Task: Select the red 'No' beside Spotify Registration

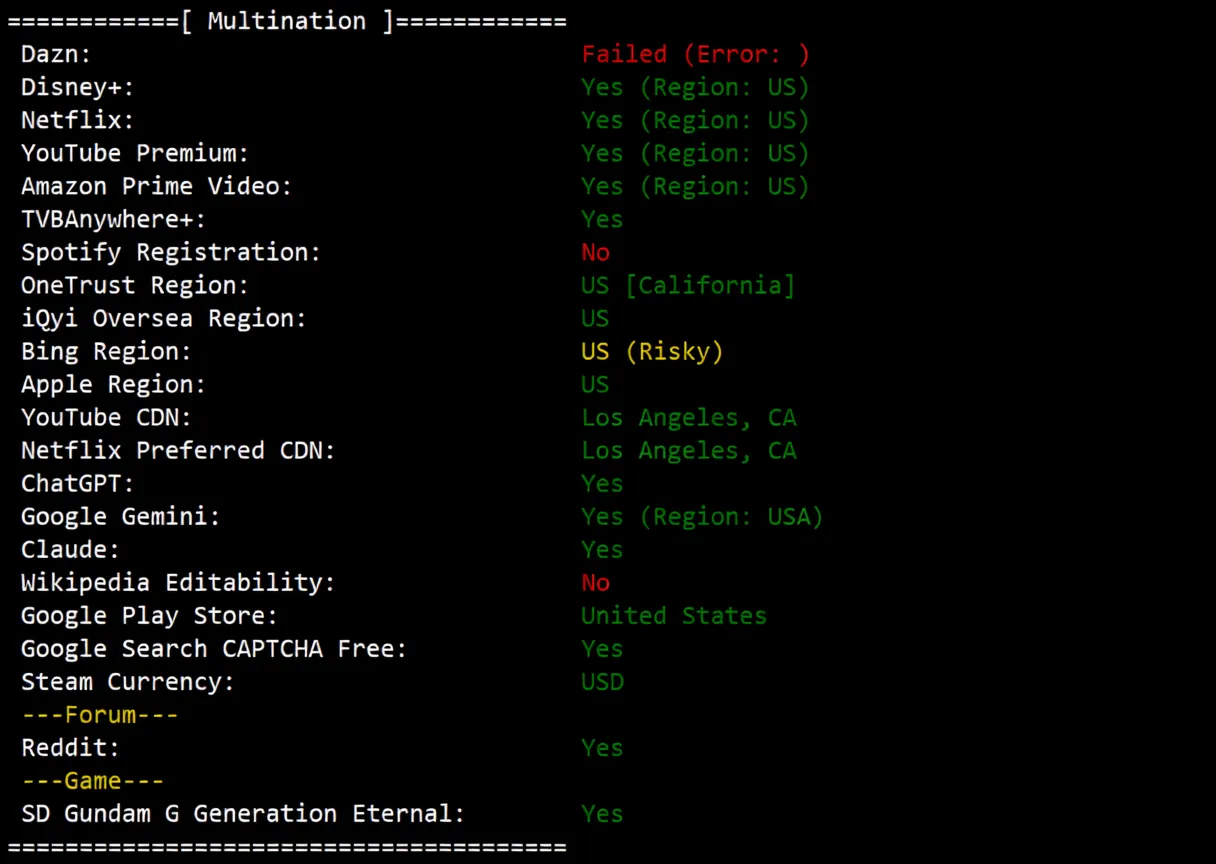Action: 595,251
